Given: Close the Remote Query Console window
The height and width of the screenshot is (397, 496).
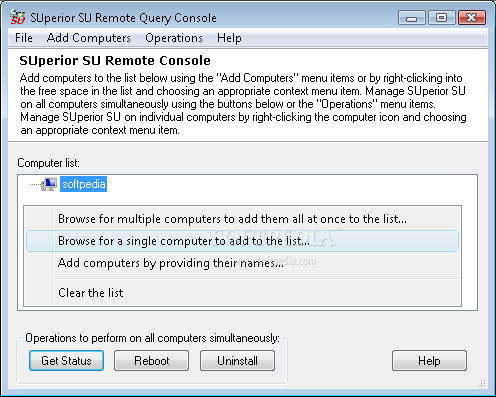Looking at the screenshot, I should pyautogui.click(x=472, y=18).
